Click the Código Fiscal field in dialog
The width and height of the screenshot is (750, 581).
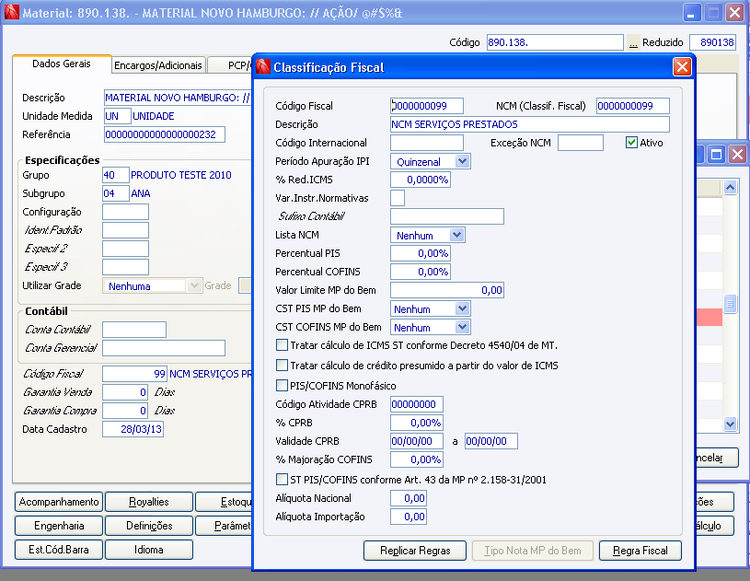point(427,106)
